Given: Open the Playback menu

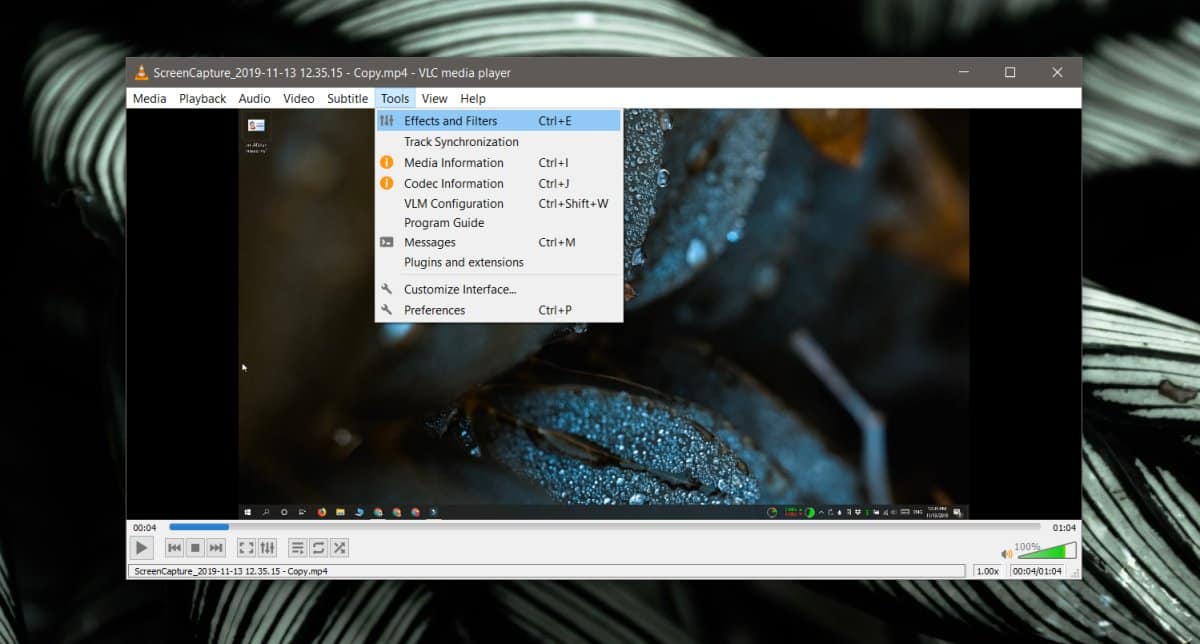Looking at the screenshot, I should (x=203, y=98).
